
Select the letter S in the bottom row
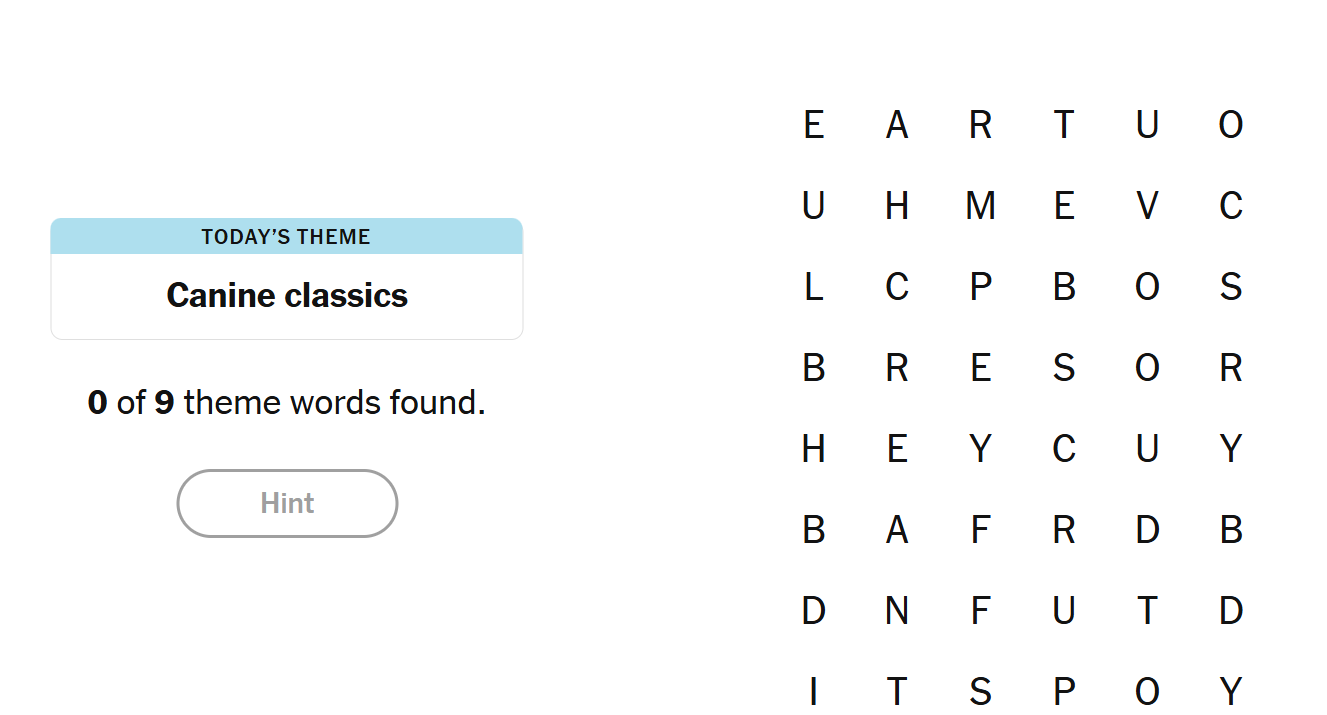pos(980,691)
